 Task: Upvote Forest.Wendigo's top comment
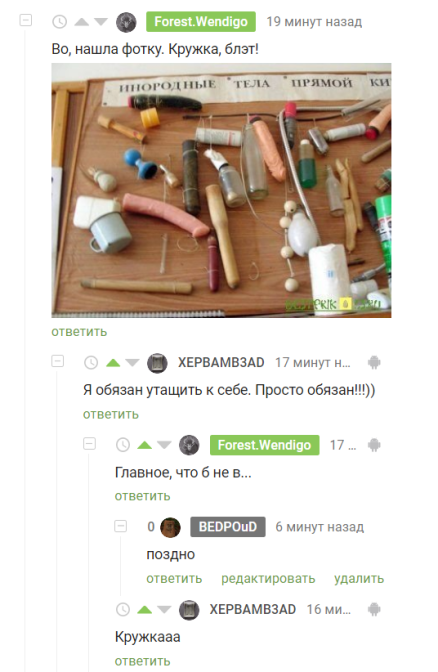click(x=81, y=21)
